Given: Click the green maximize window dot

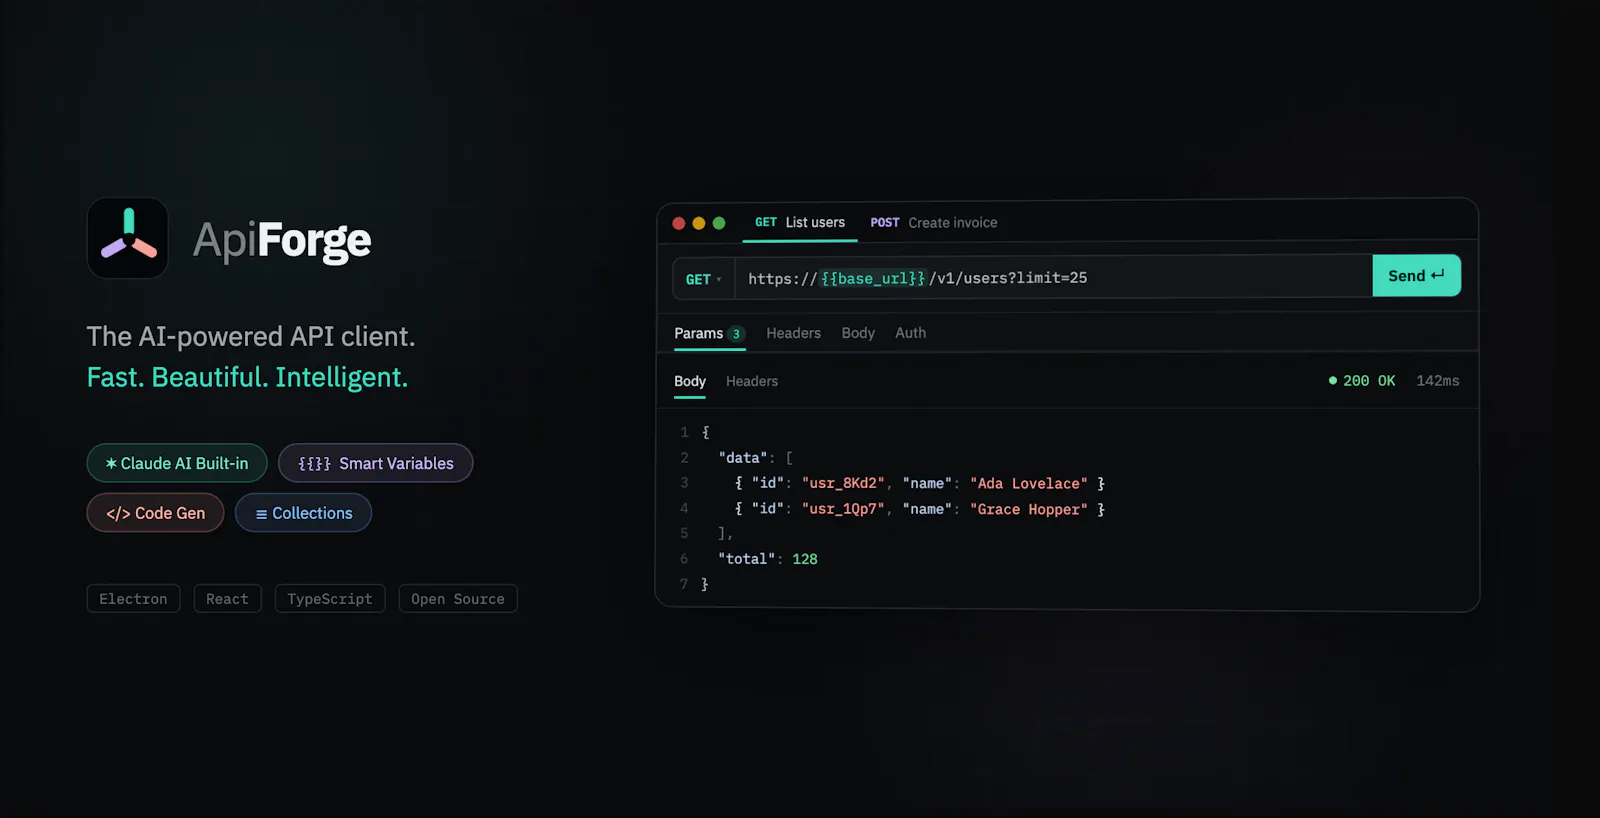Looking at the screenshot, I should pyautogui.click(x=719, y=223).
